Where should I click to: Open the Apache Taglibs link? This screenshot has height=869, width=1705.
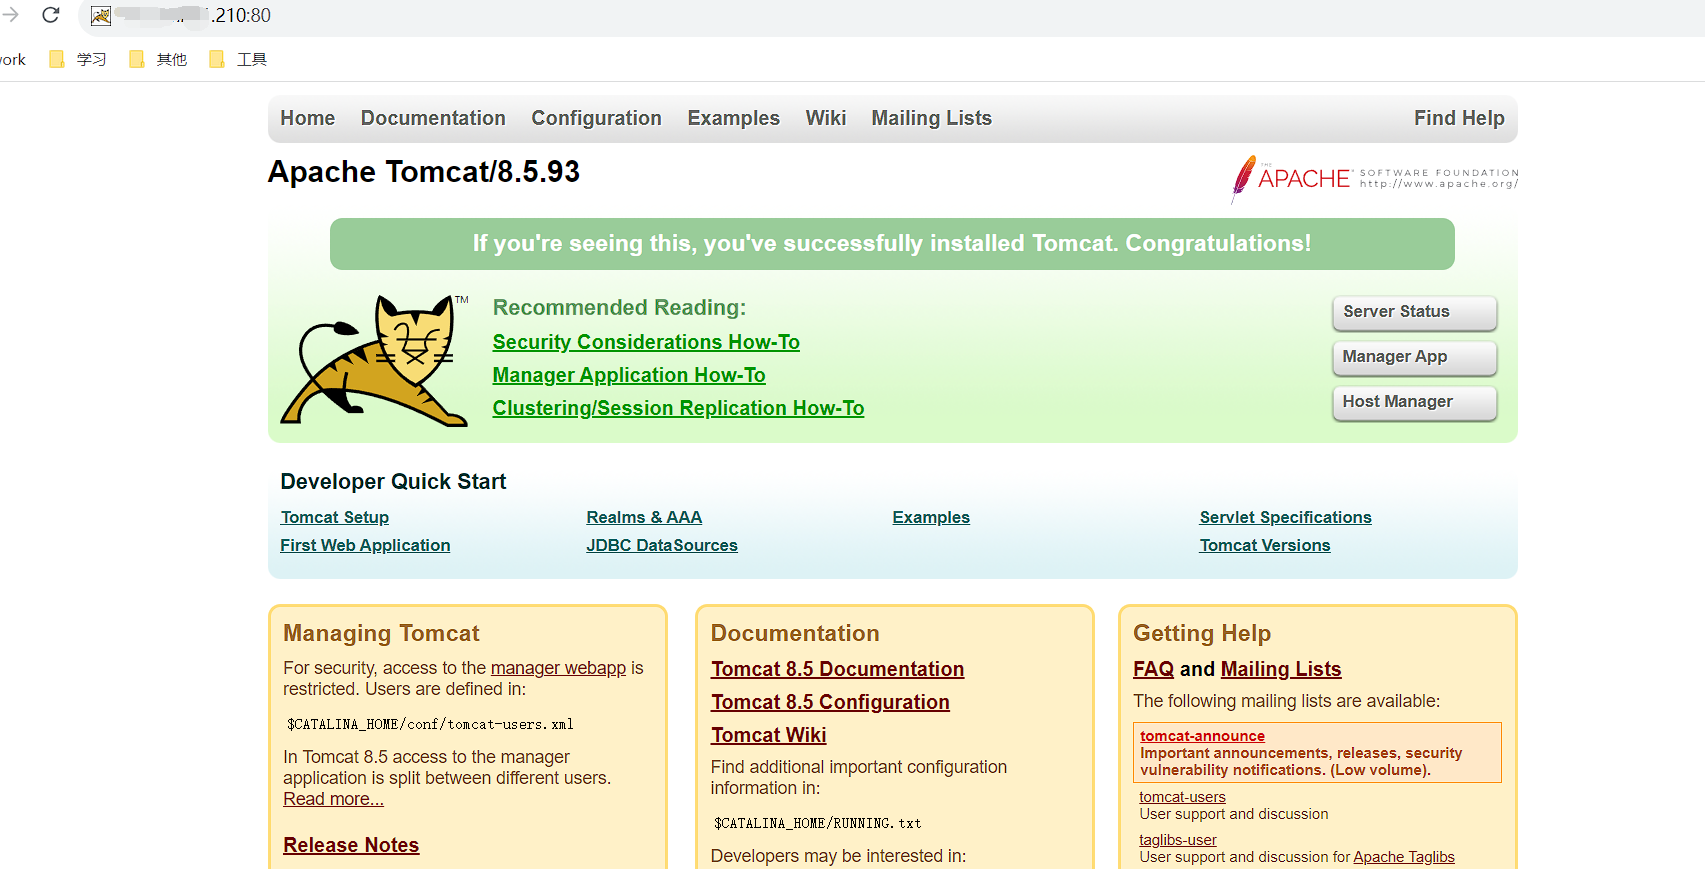click(1403, 857)
